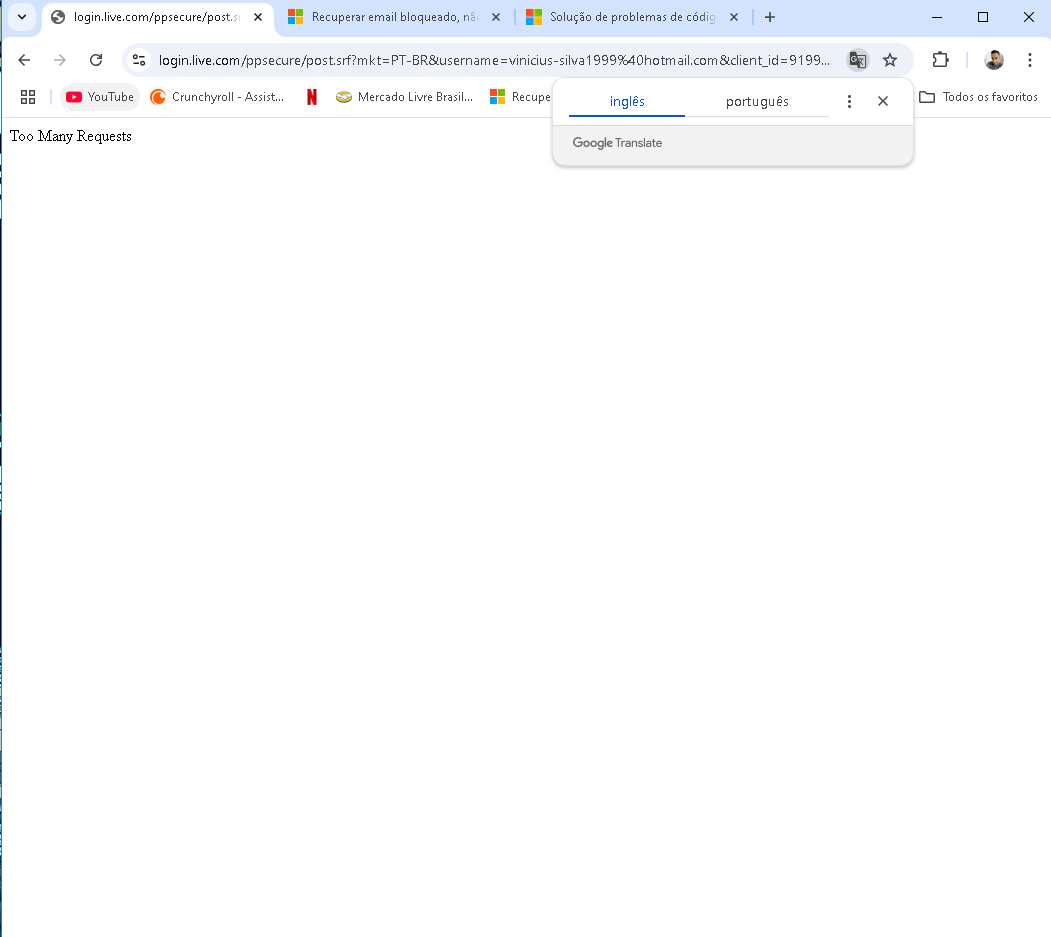Open Crunchyroll bookmark
This screenshot has width=1051, height=937.
point(217,97)
